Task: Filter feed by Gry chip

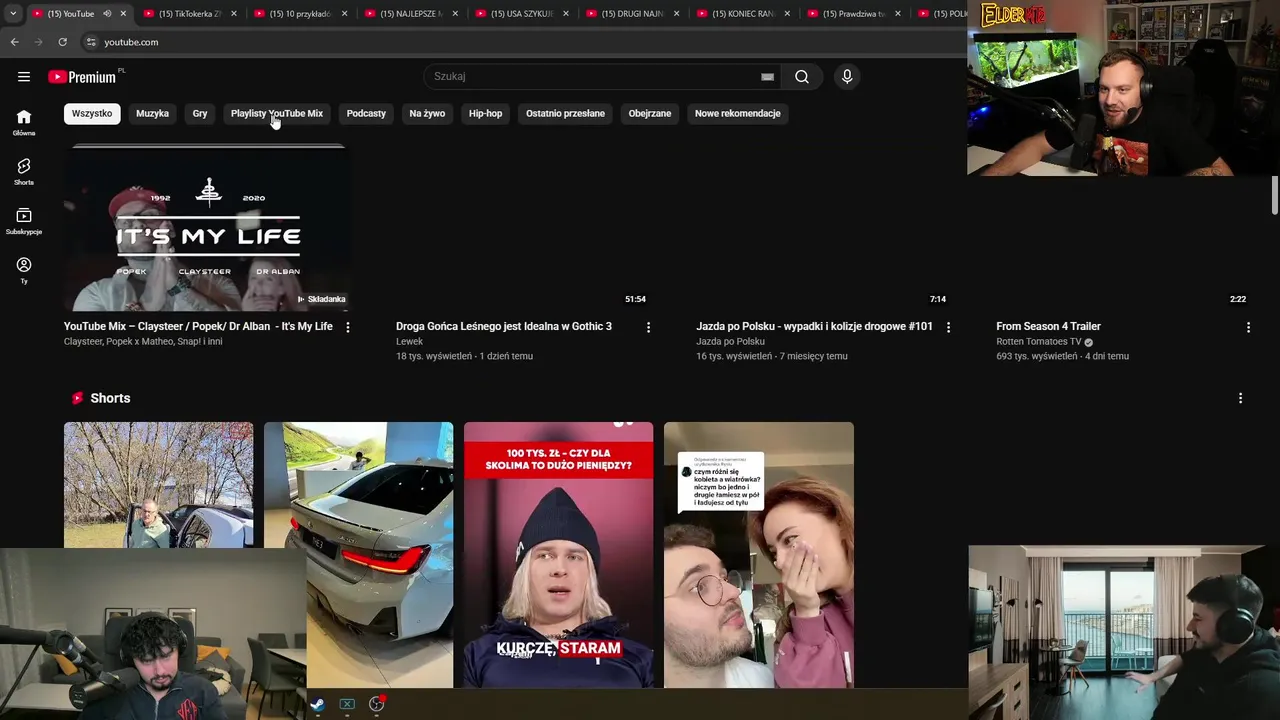Action: coord(200,113)
